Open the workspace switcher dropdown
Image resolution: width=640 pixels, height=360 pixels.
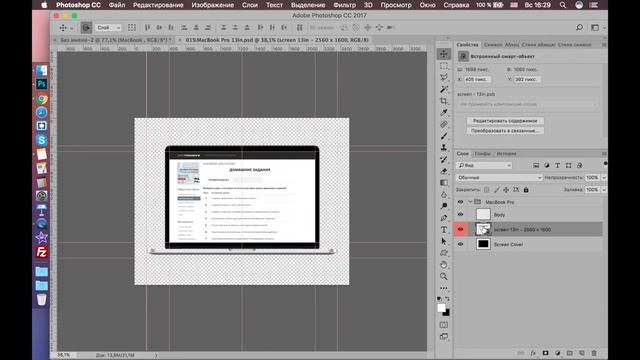(597, 28)
